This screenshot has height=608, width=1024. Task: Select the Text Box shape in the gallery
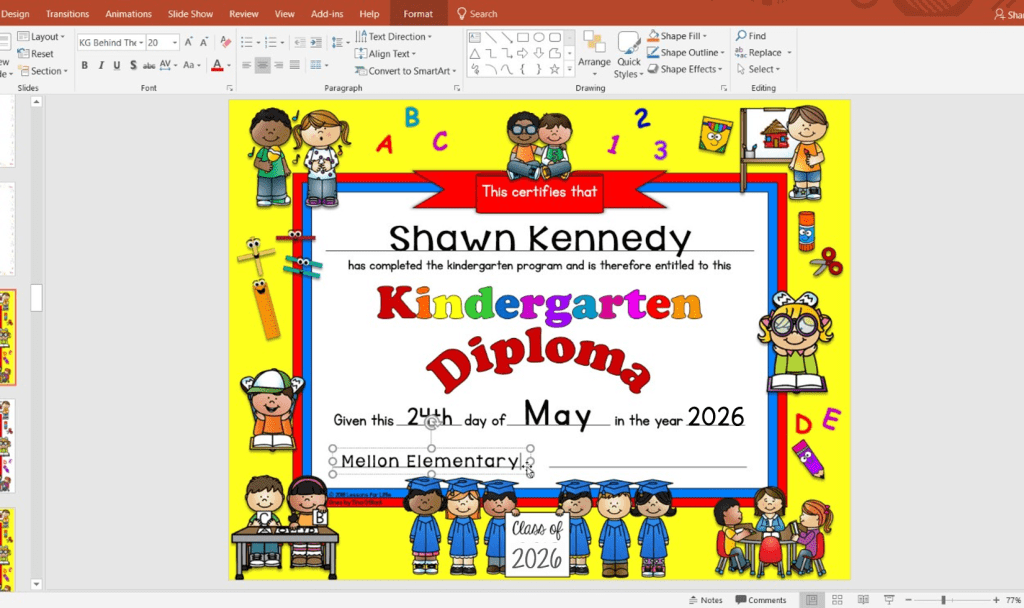tap(475, 37)
